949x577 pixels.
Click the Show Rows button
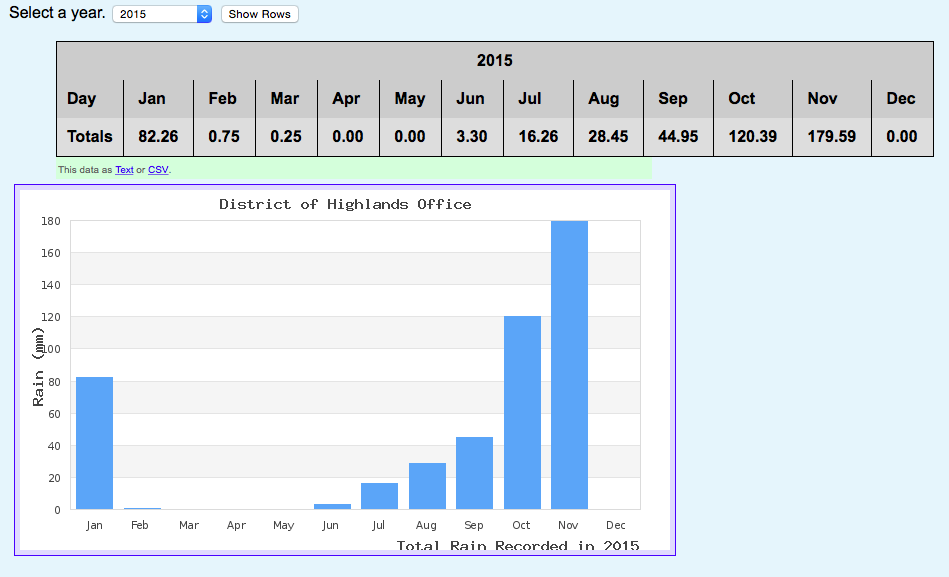(x=259, y=14)
